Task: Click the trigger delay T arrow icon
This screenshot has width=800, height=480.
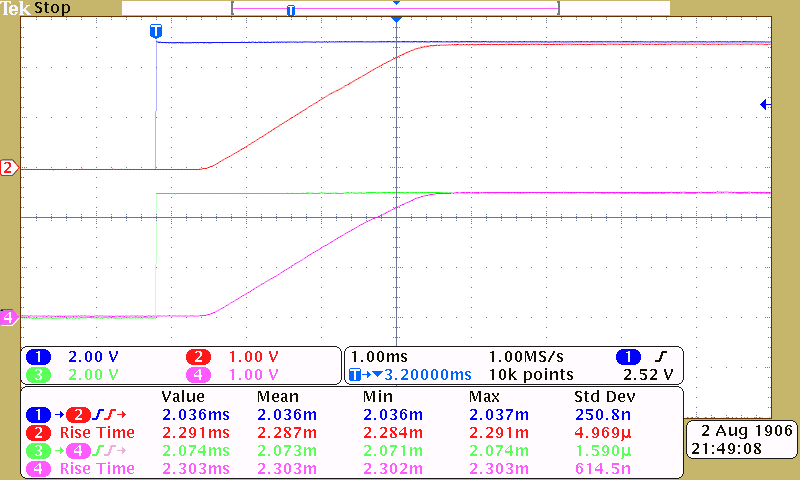Action: (x=366, y=375)
